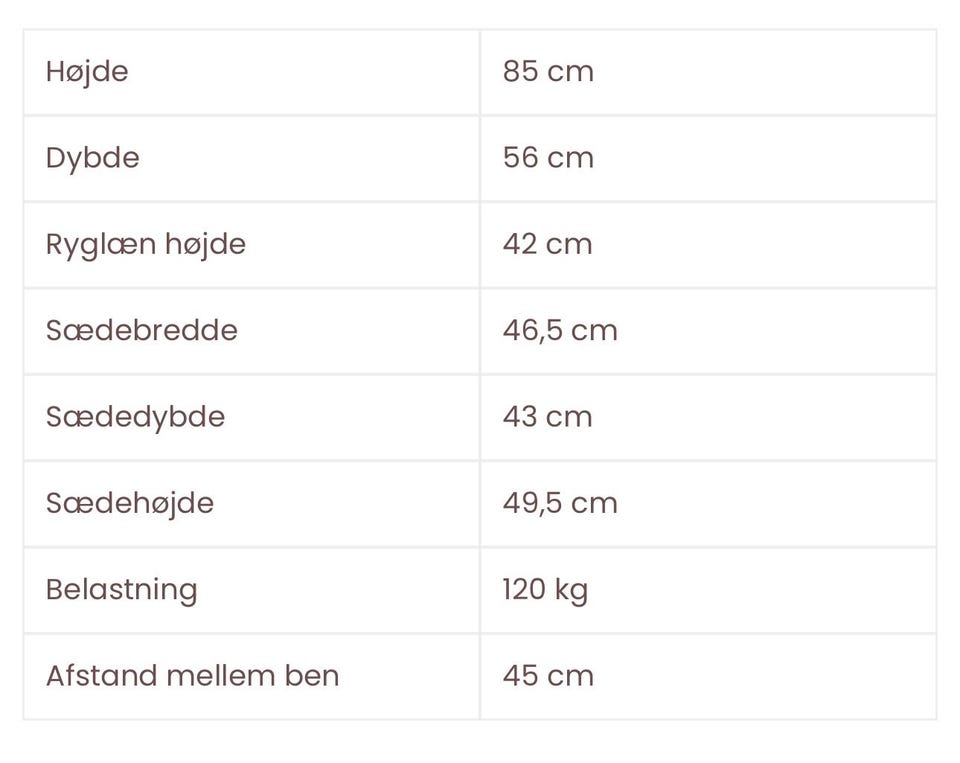This screenshot has width=960, height=763.
Task: Select the 43 cm seat depth value
Action: [547, 416]
